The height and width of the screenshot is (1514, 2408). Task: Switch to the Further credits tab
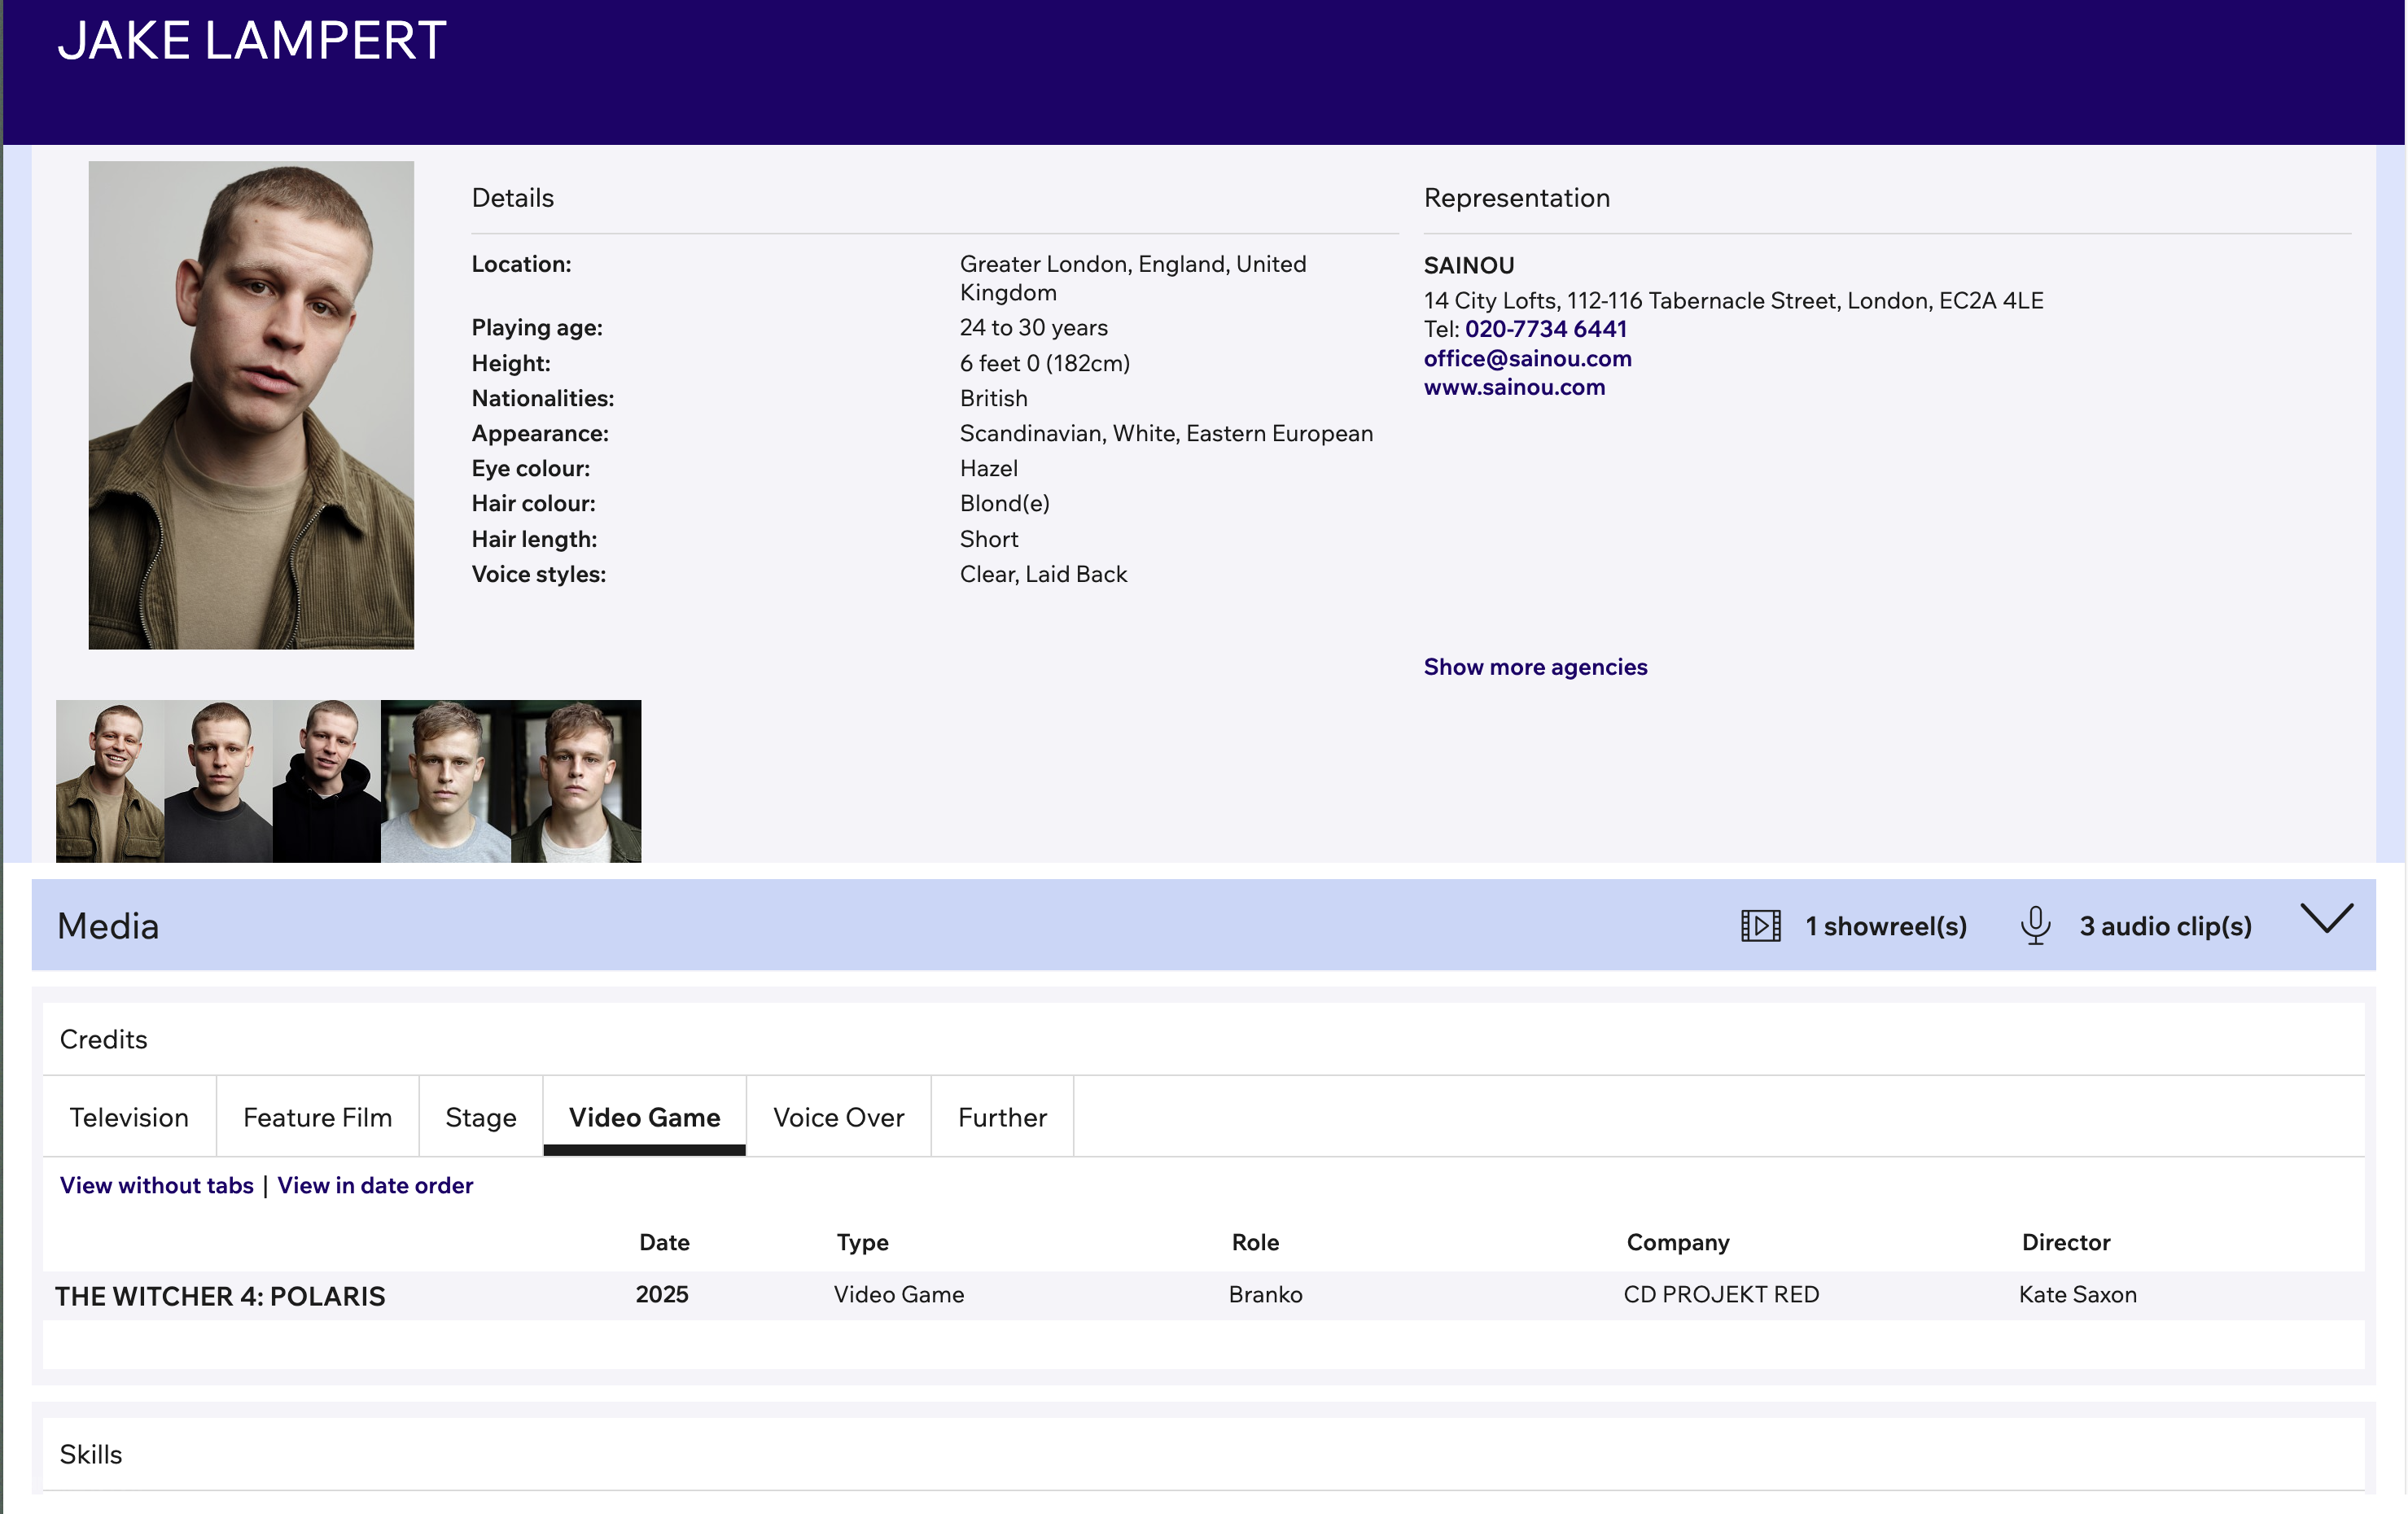pyautogui.click(x=1002, y=1117)
